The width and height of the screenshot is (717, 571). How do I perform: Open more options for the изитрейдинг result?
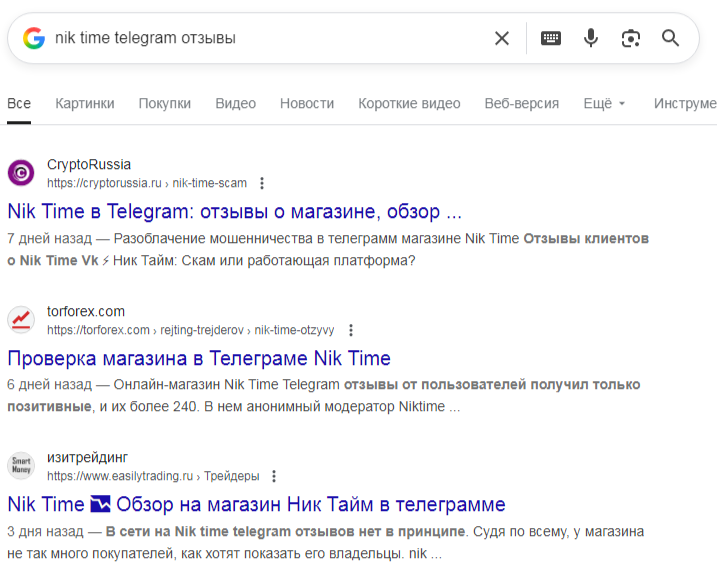click(x=274, y=476)
